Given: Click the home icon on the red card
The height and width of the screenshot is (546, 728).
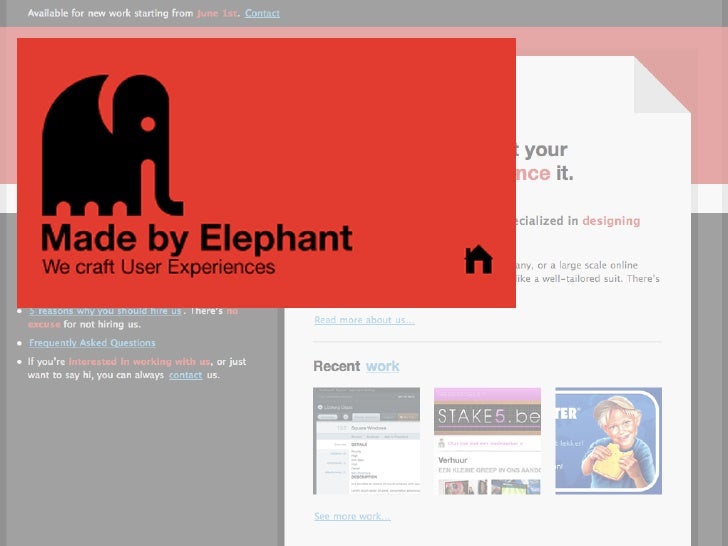Looking at the screenshot, I should (x=479, y=259).
